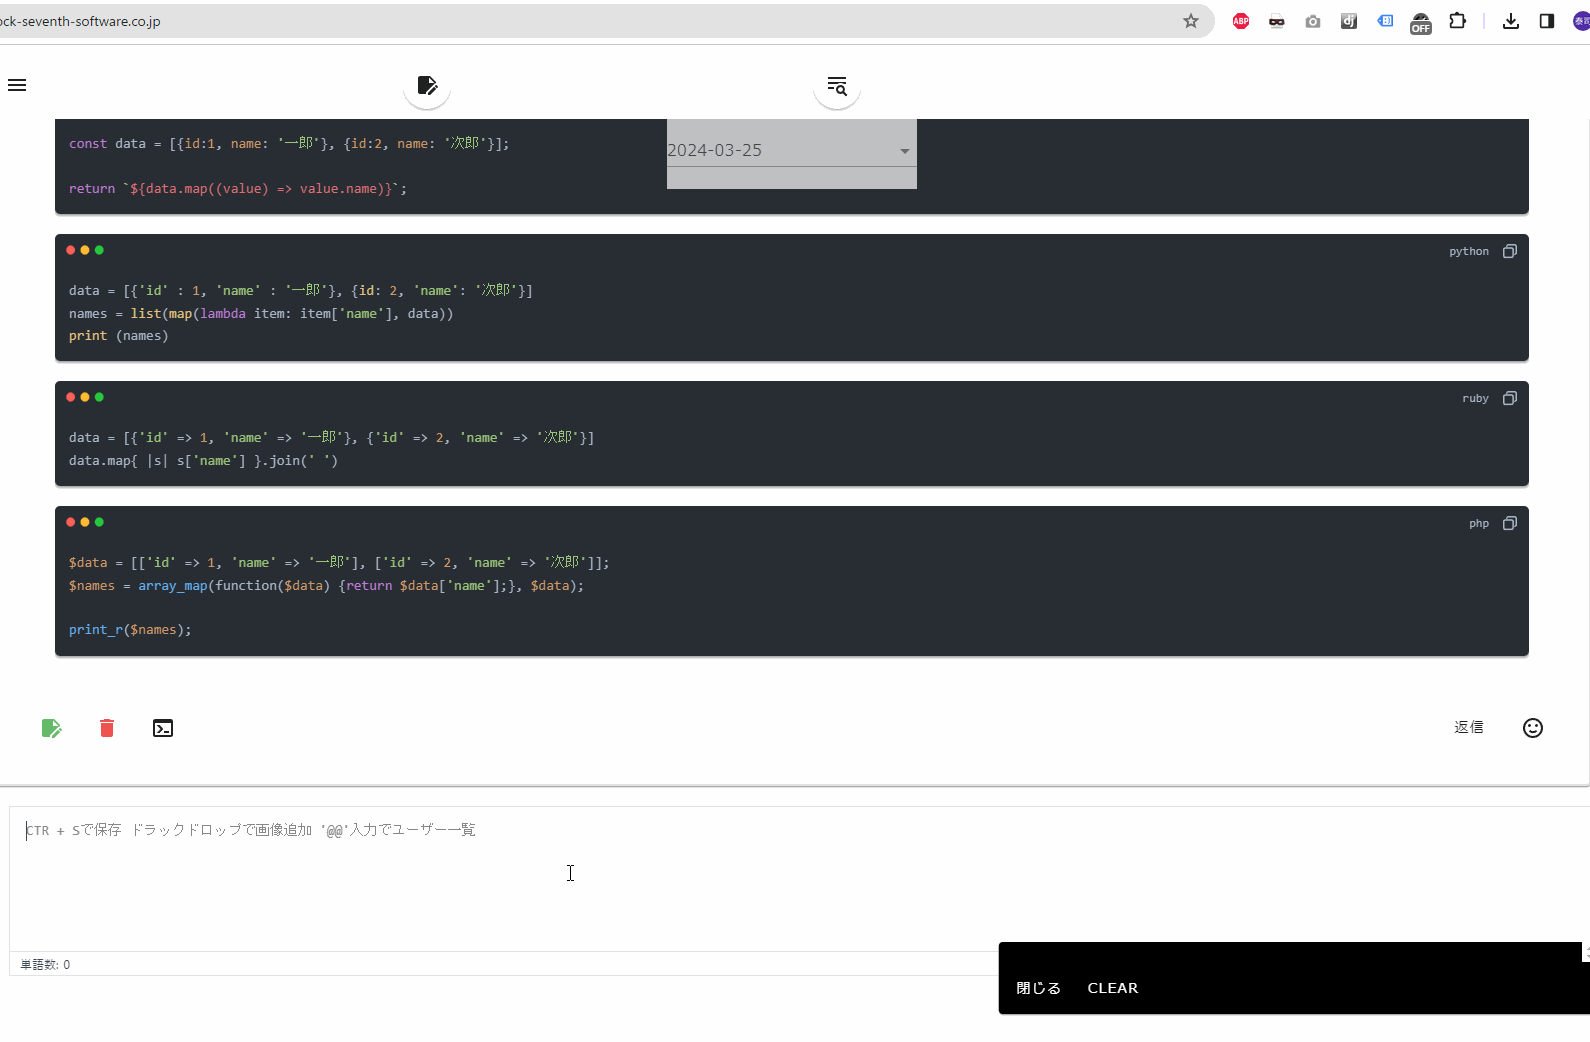Open the search list icon in the header
1590x1042 pixels.
tap(837, 86)
